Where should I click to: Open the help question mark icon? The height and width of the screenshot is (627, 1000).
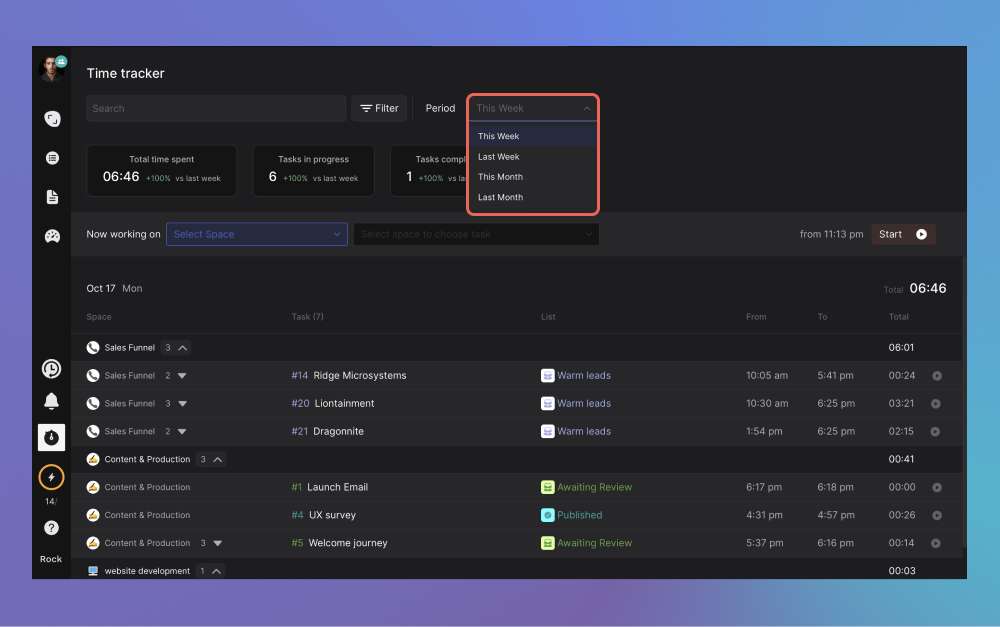pos(51,528)
